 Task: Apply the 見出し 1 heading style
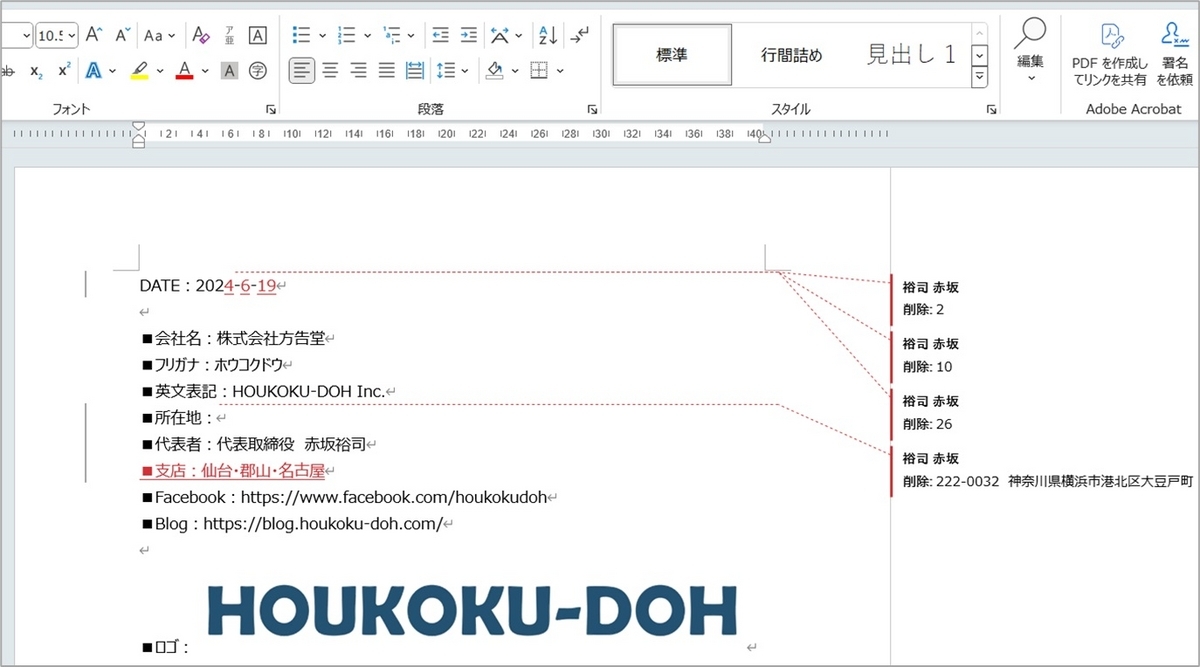911,55
